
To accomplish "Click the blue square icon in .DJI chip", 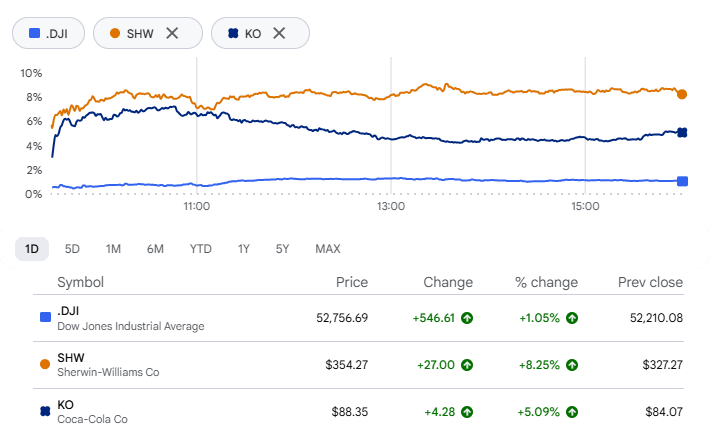I will click(34, 33).
